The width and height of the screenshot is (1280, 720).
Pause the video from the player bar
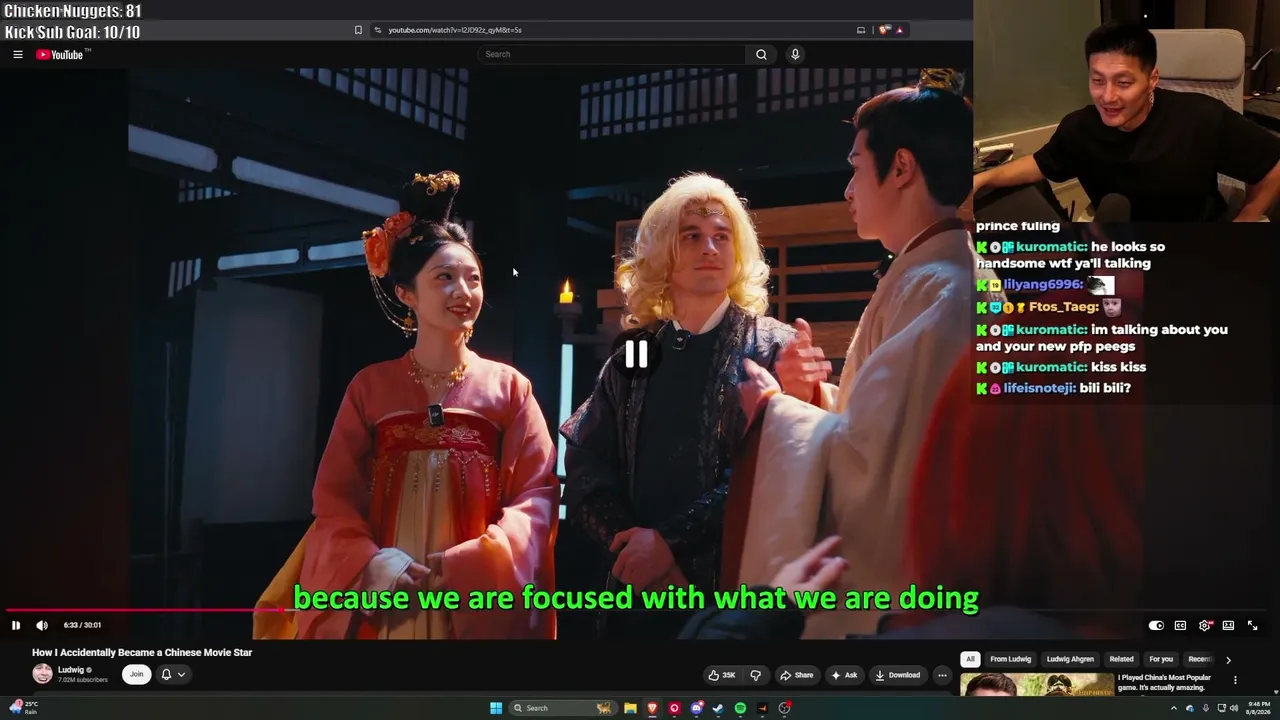(16, 625)
